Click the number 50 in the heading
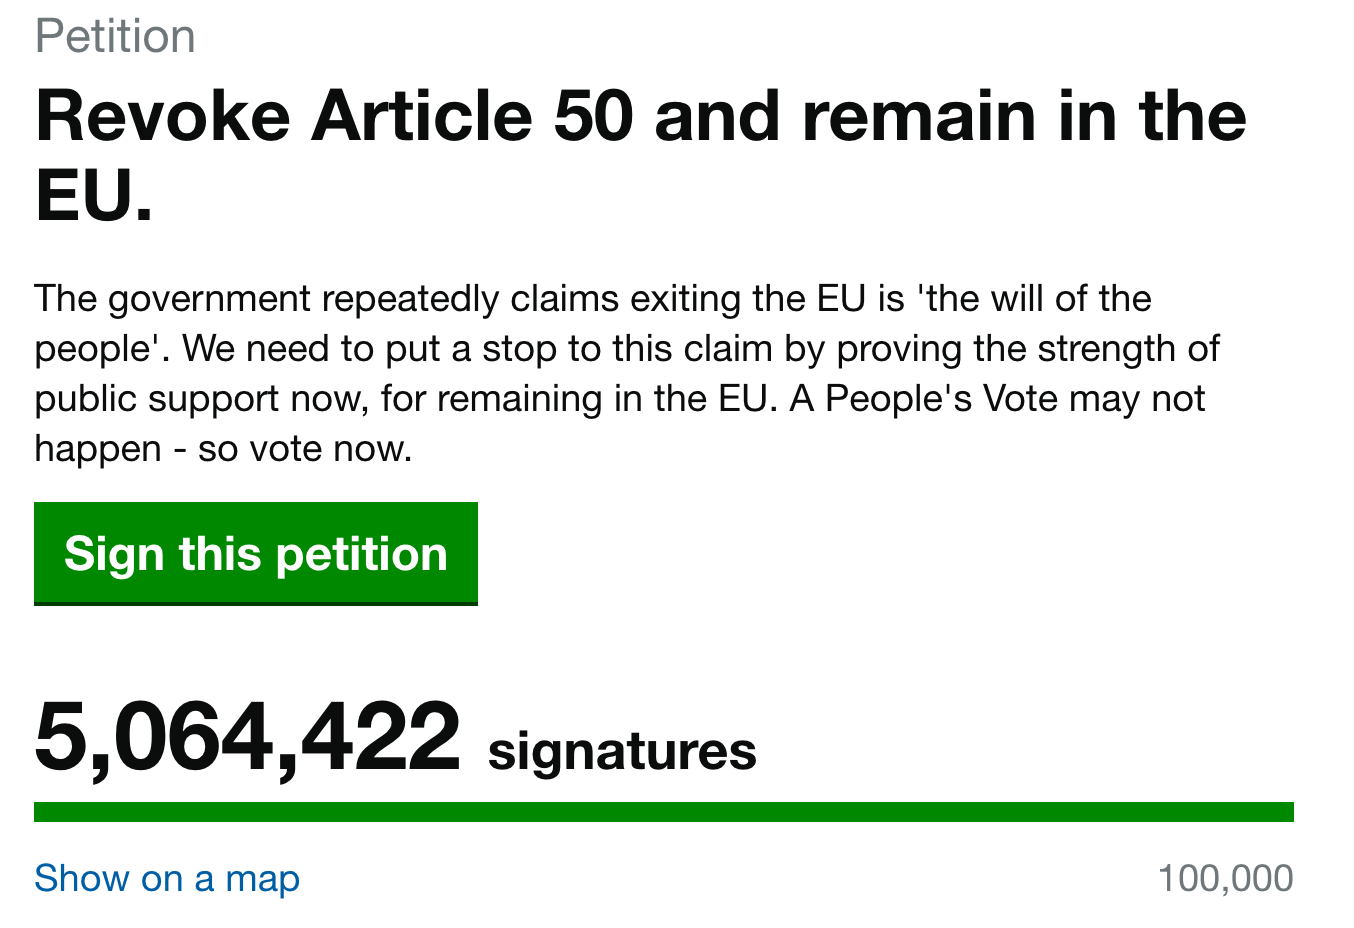This screenshot has width=1354, height=928. 593,116
